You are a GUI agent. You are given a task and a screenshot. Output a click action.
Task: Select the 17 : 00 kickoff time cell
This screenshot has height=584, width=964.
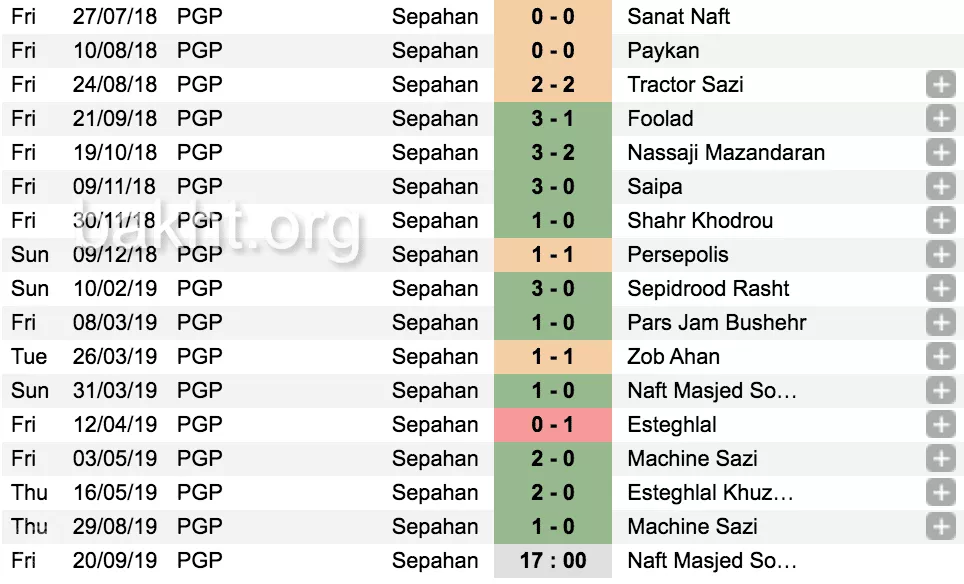tap(552, 561)
